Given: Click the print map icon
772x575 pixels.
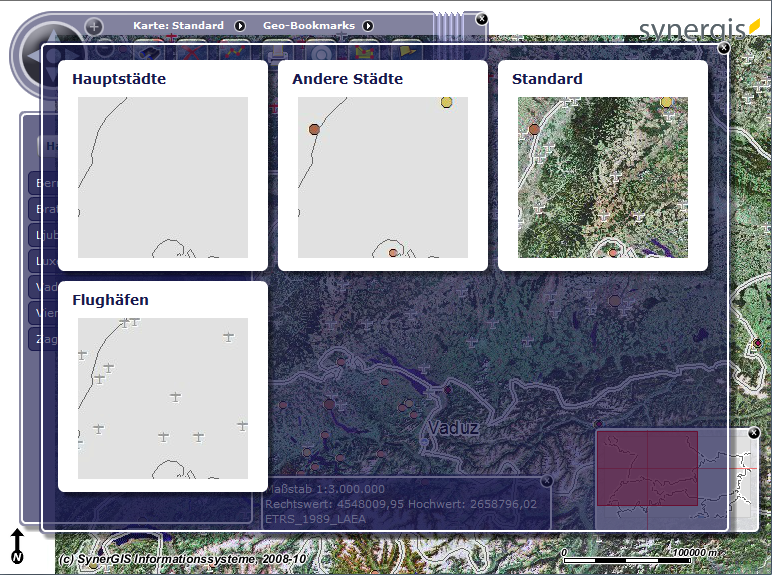Looking at the screenshot, I should (278, 51).
